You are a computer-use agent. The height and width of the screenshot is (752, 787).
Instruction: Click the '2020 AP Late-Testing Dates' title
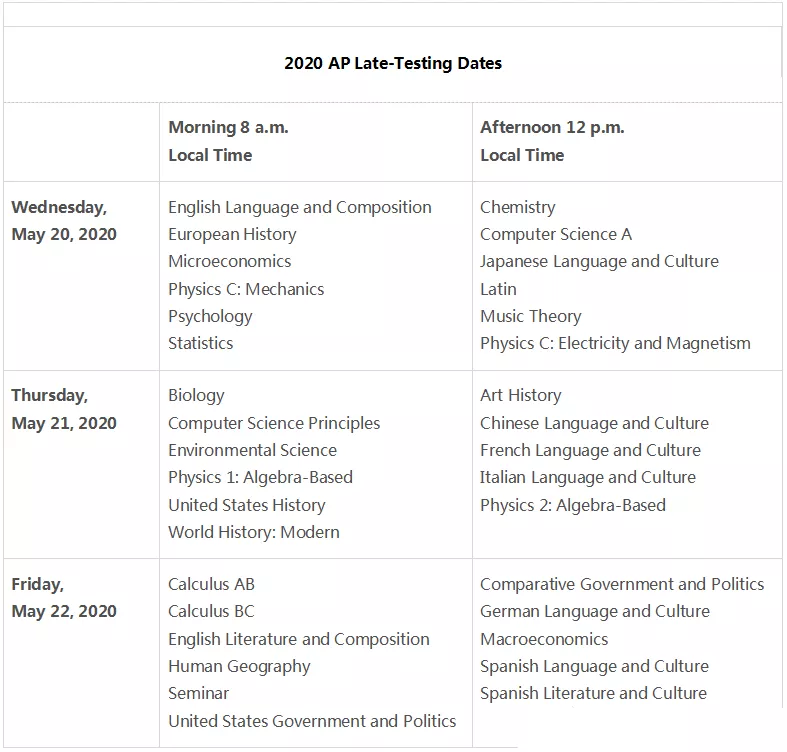click(x=393, y=63)
